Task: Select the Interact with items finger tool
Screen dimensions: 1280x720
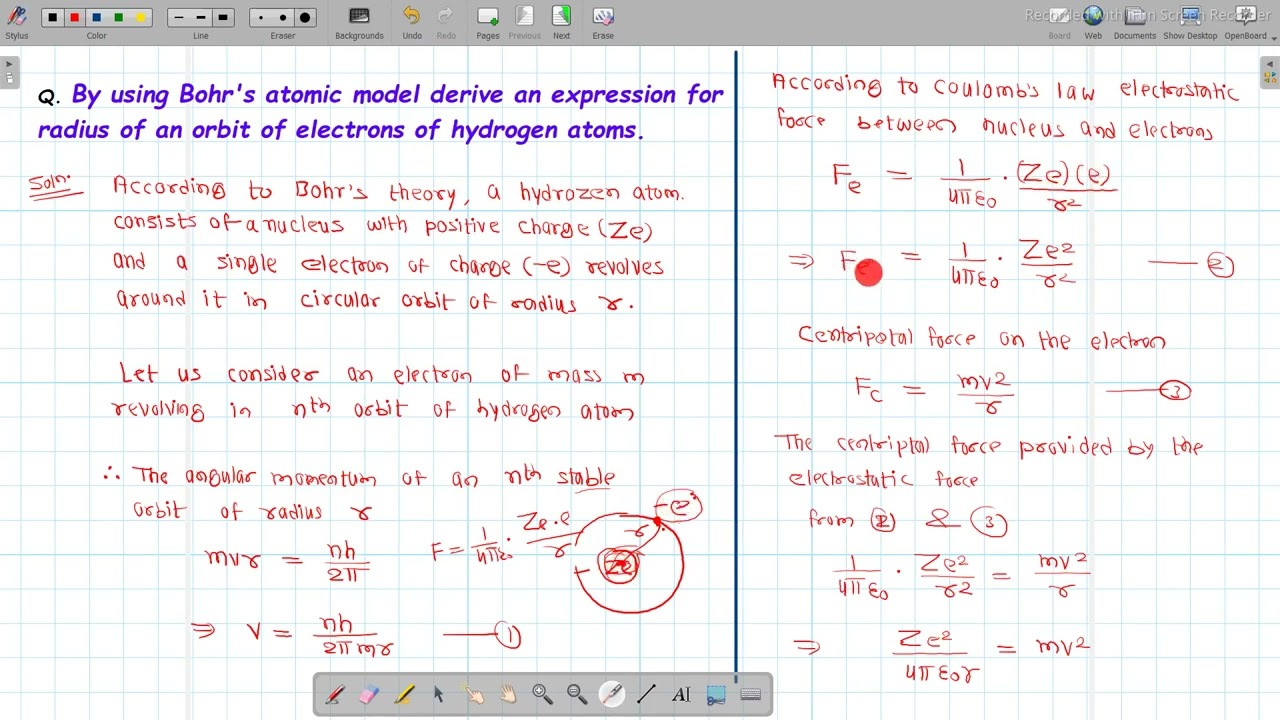Action: coord(473,694)
